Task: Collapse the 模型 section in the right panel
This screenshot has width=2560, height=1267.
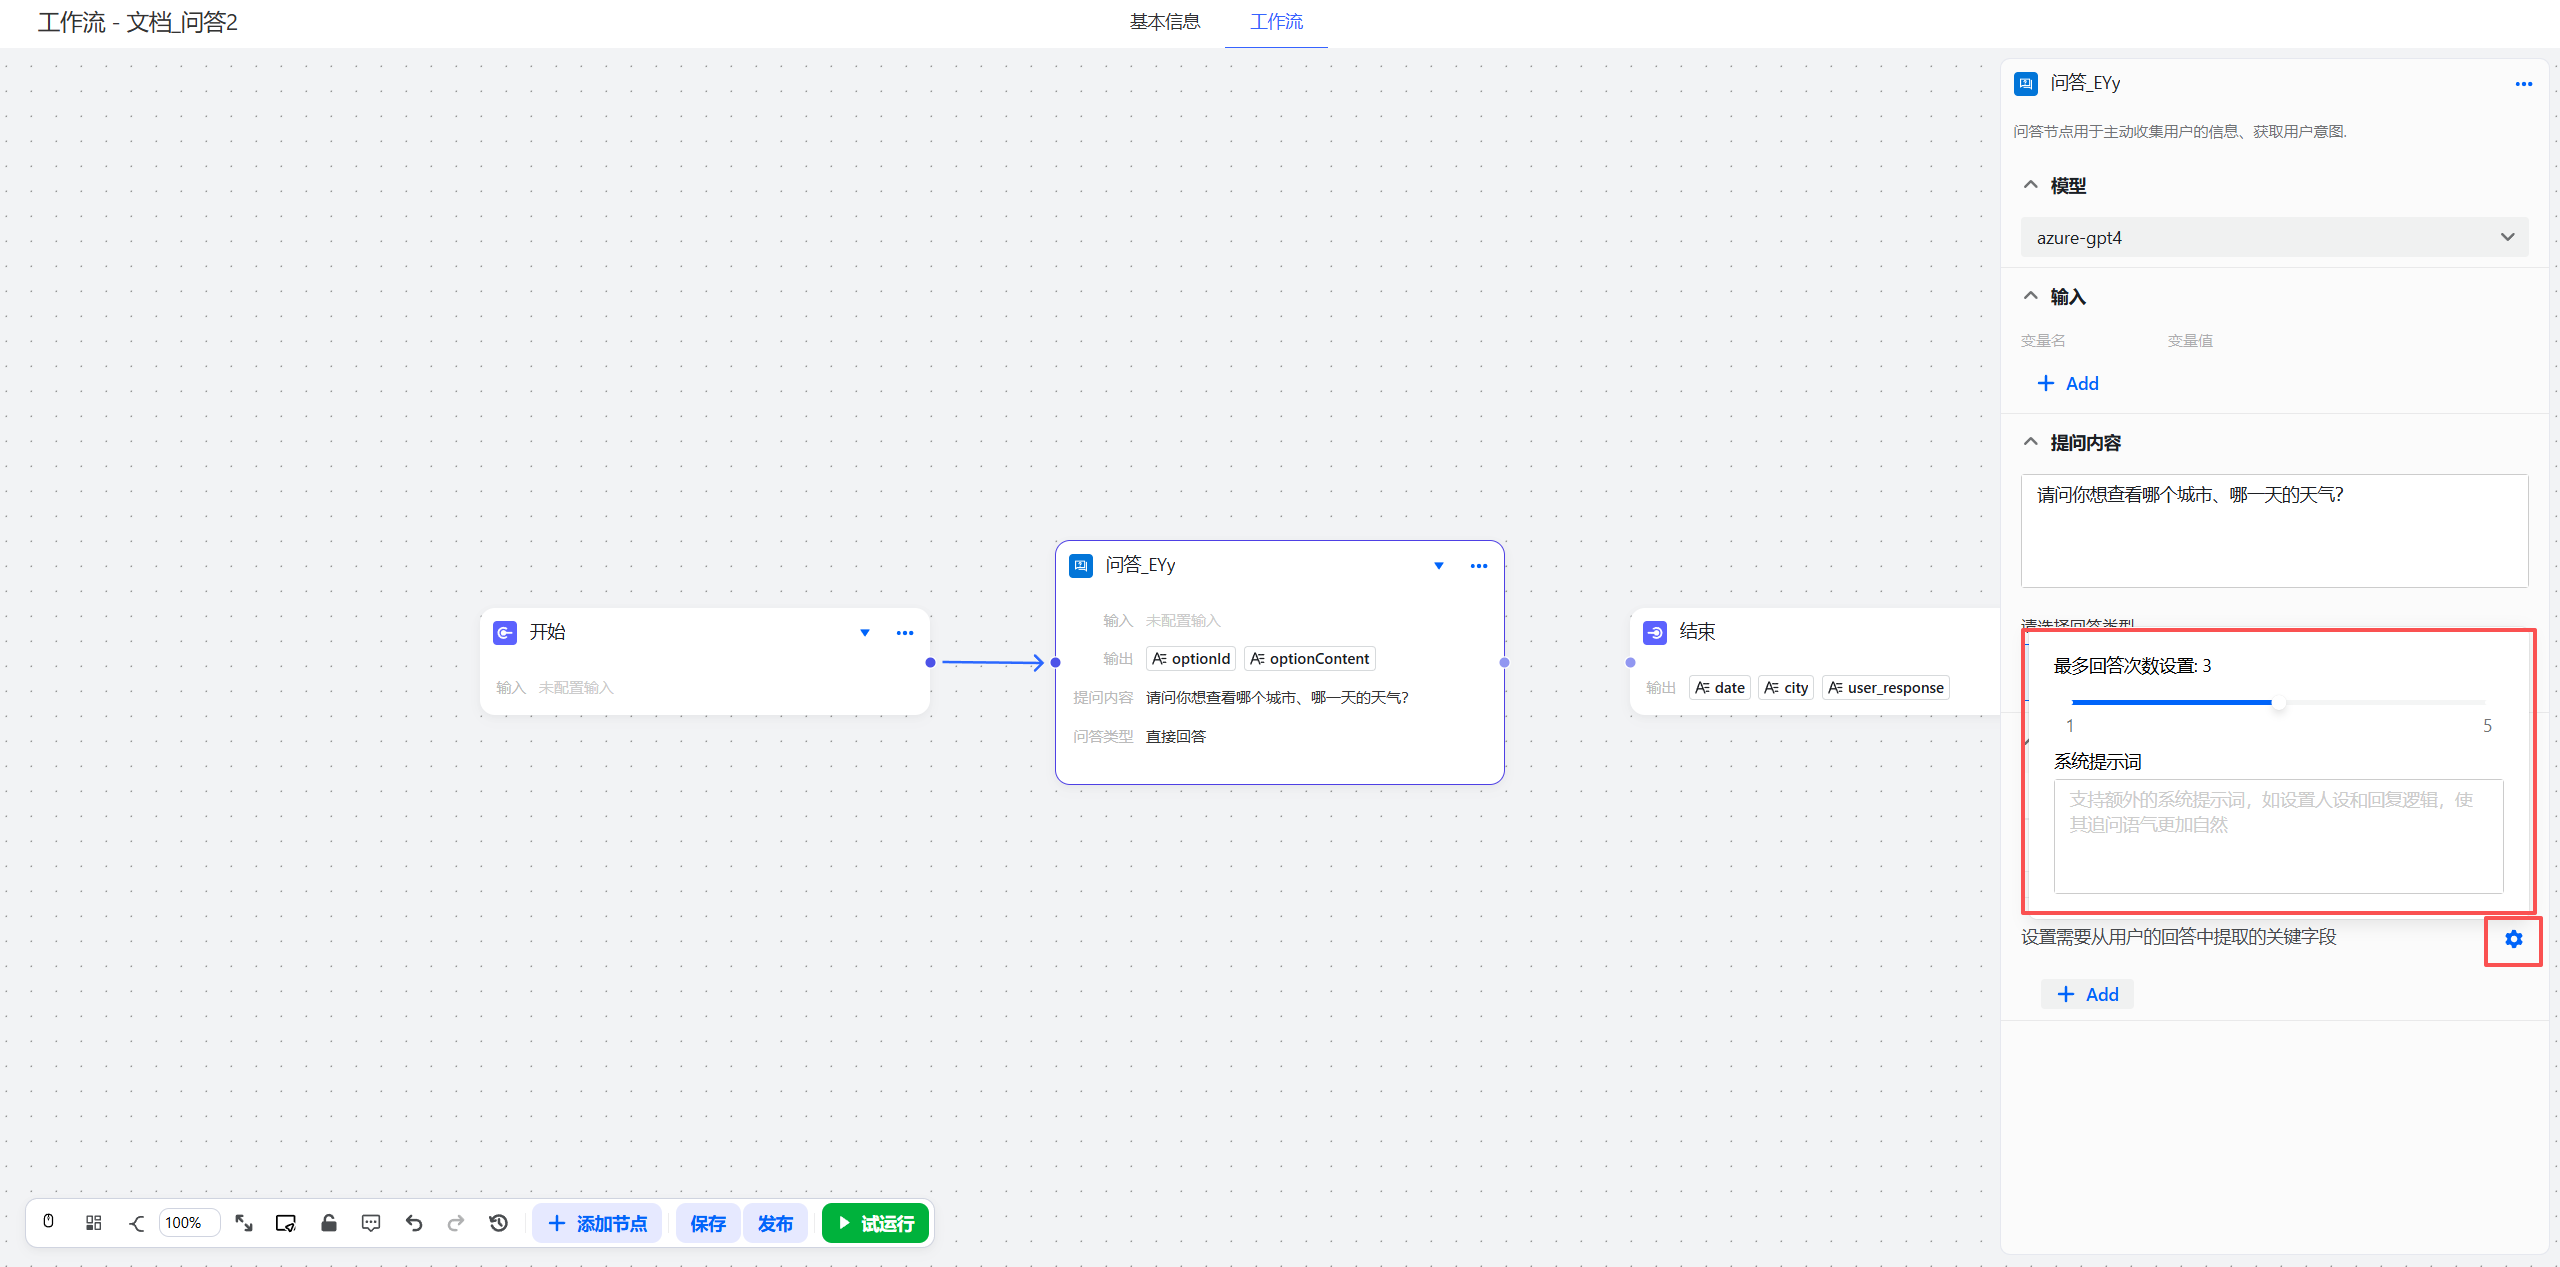Action: tap(2030, 184)
